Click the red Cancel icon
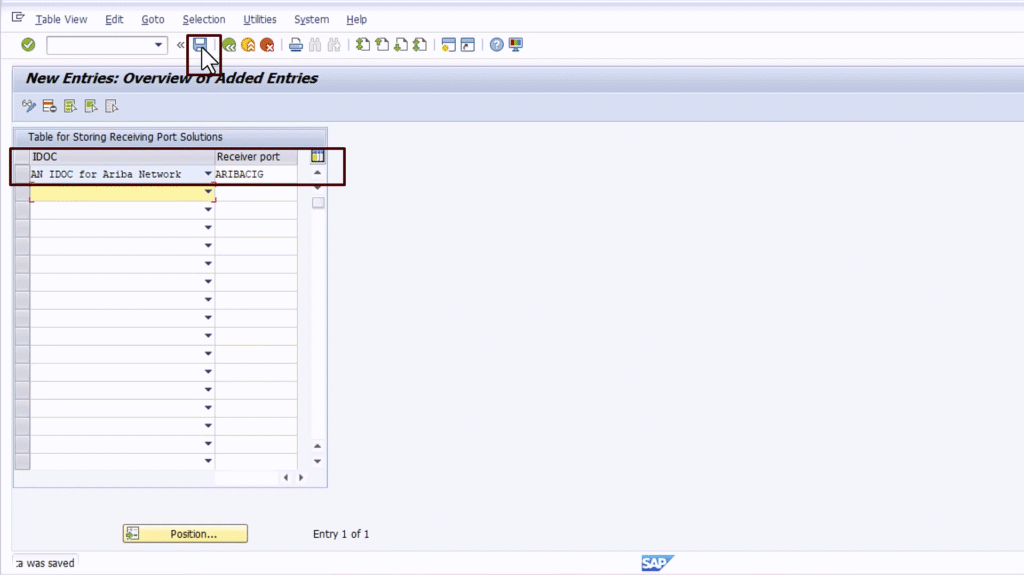 click(267, 44)
